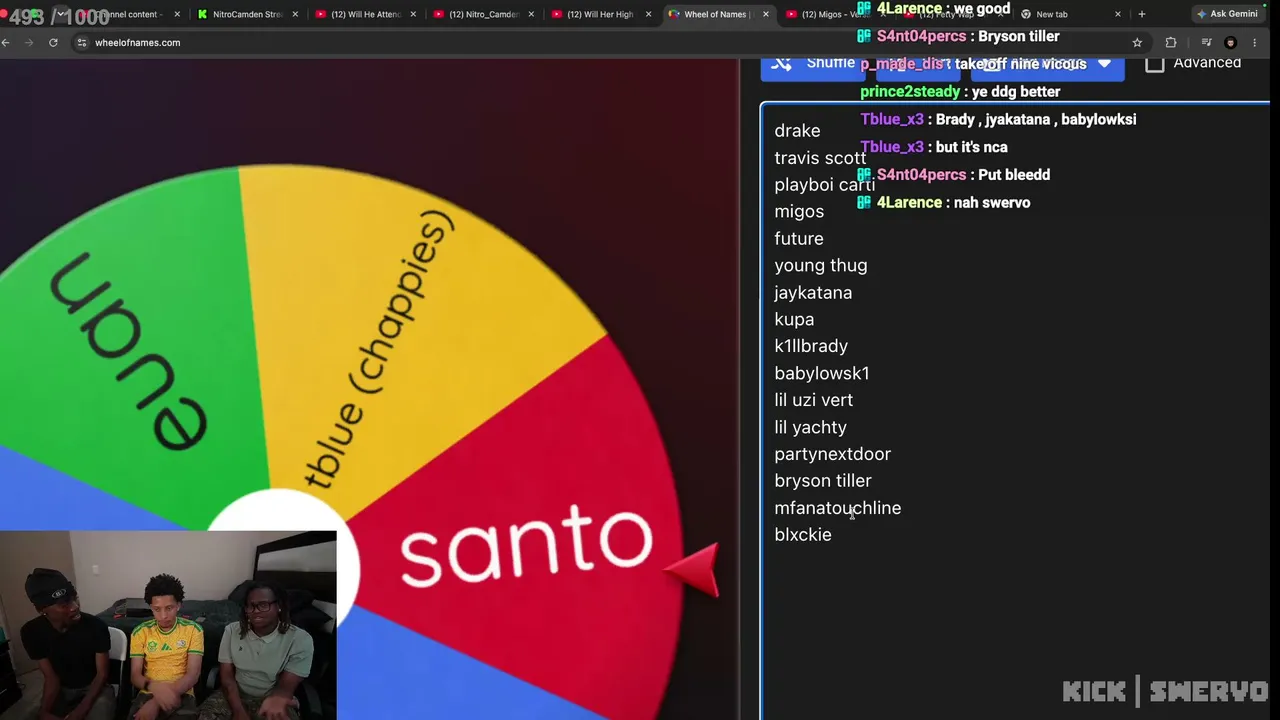Screen dimensions: 1280x720
Task: Expand the white dropdown arrow beside Advanced
Action: pyautogui.click(x=1104, y=63)
